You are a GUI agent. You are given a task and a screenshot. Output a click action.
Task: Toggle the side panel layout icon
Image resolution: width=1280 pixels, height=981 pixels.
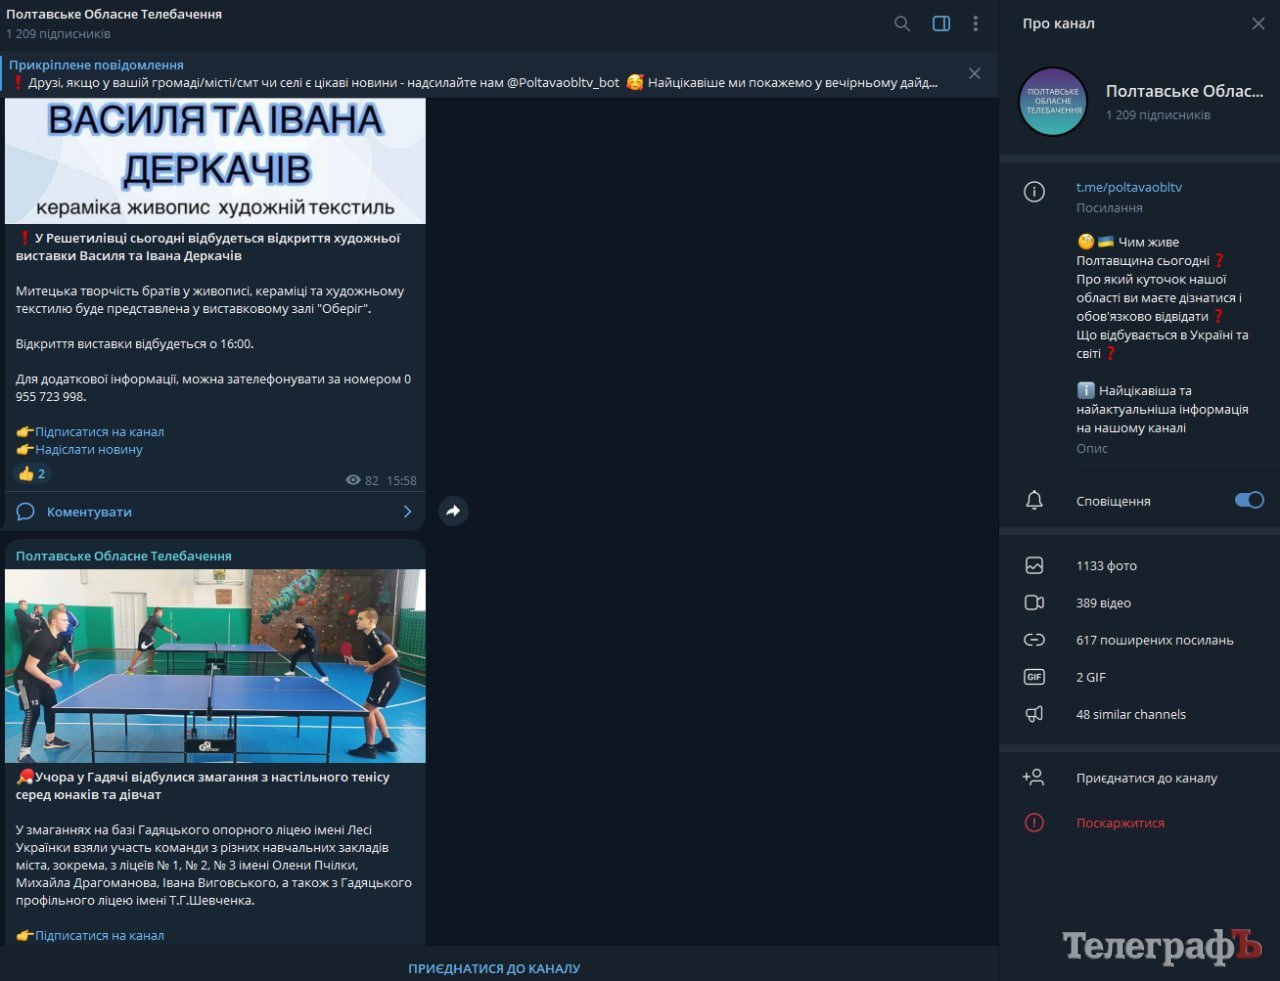point(941,23)
